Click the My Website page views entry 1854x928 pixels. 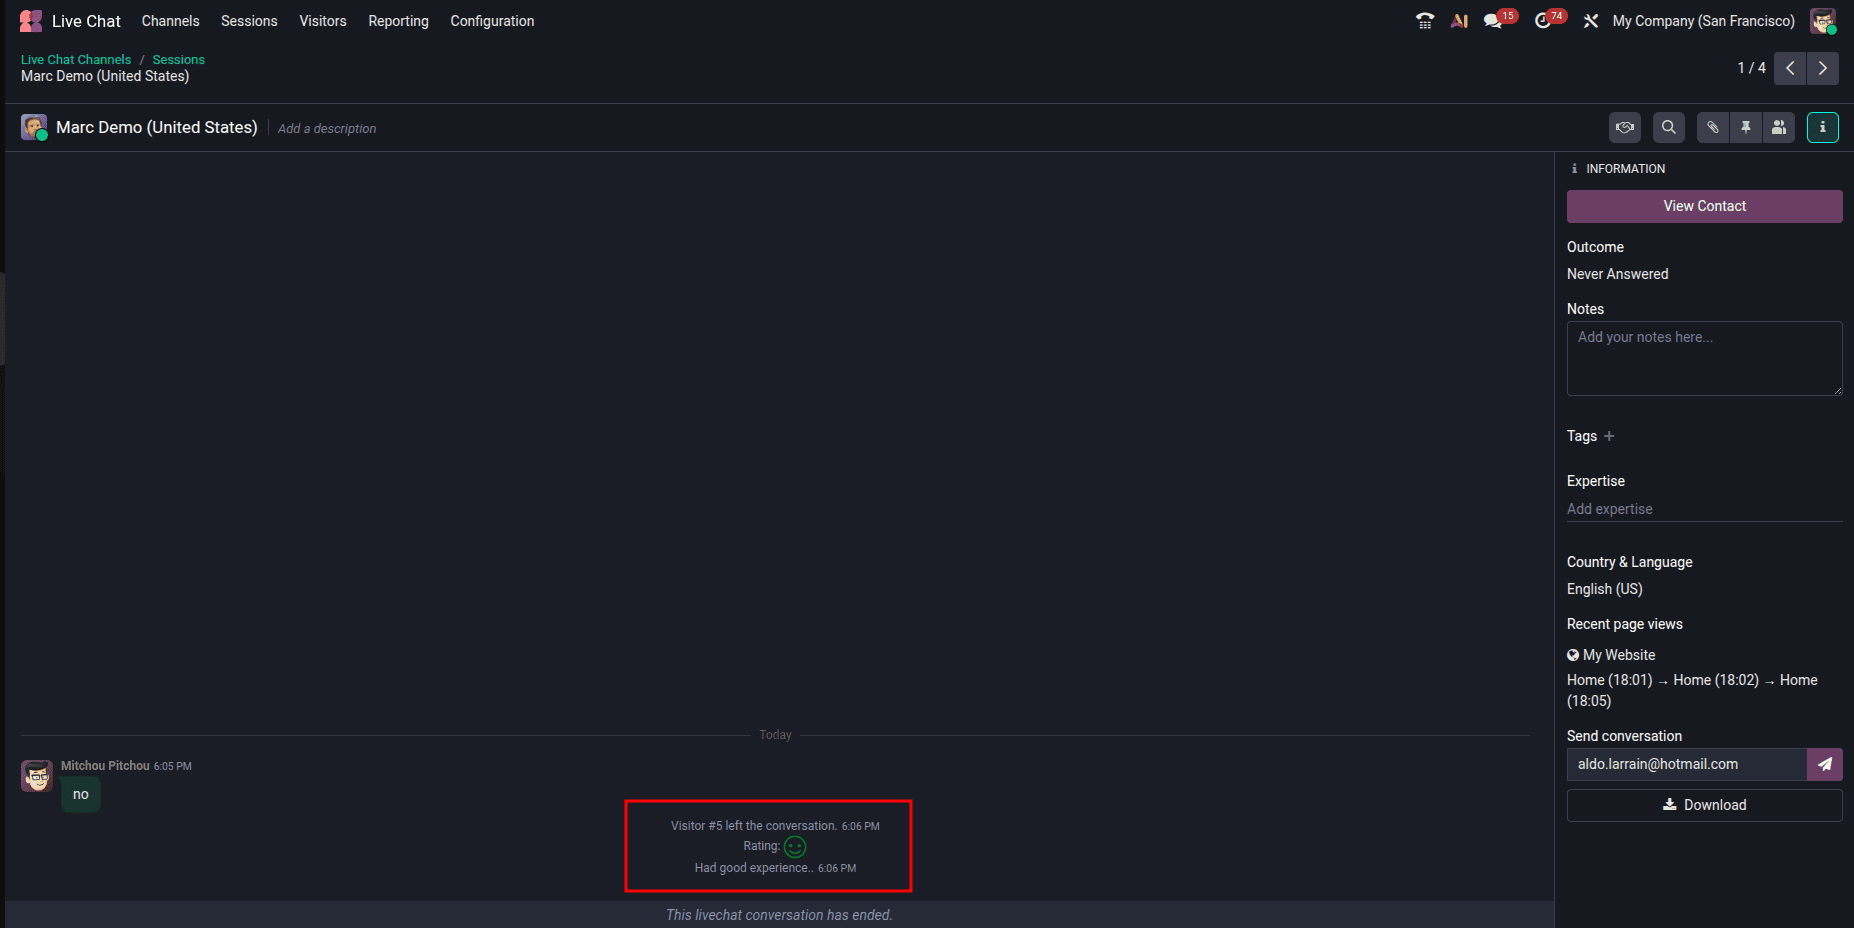(1611, 655)
